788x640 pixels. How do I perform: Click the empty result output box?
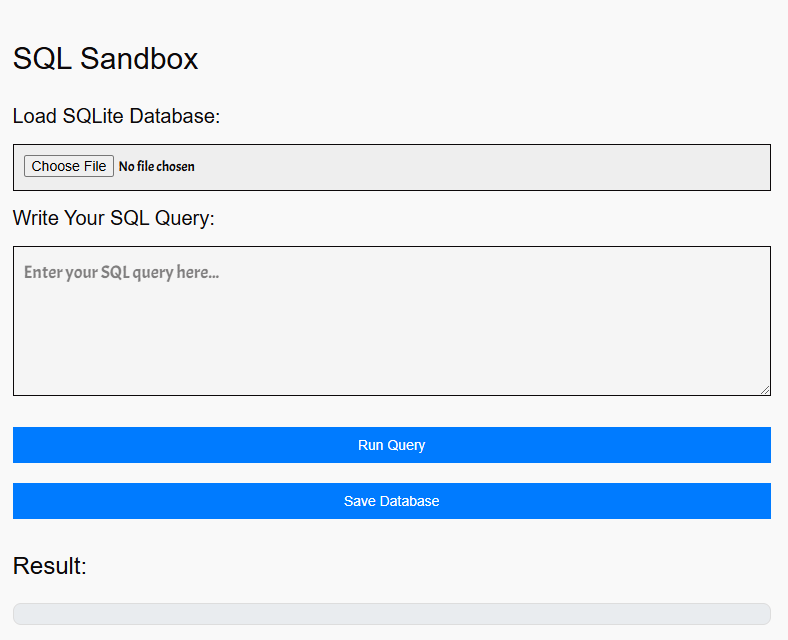click(x=392, y=614)
